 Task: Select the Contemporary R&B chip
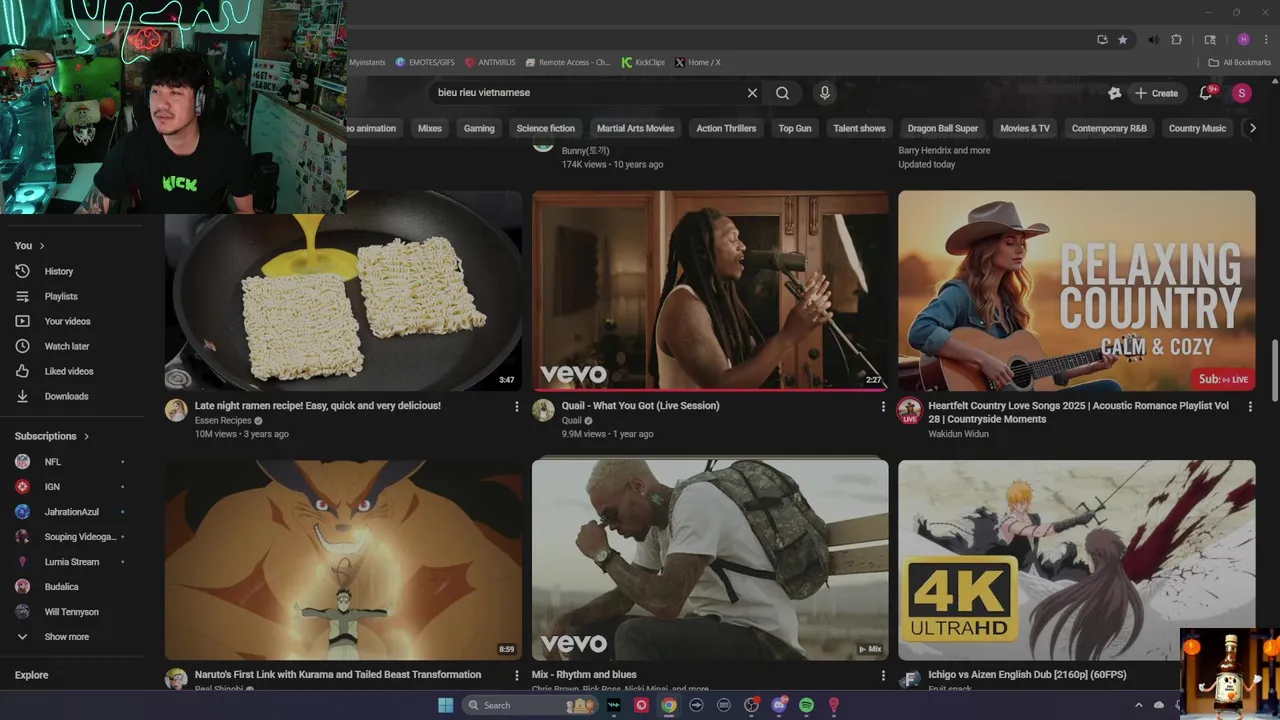pos(1109,128)
